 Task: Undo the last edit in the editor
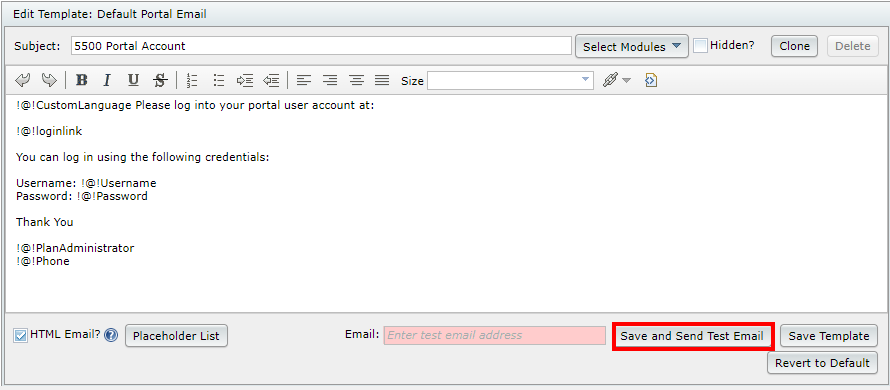tap(23, 81)
